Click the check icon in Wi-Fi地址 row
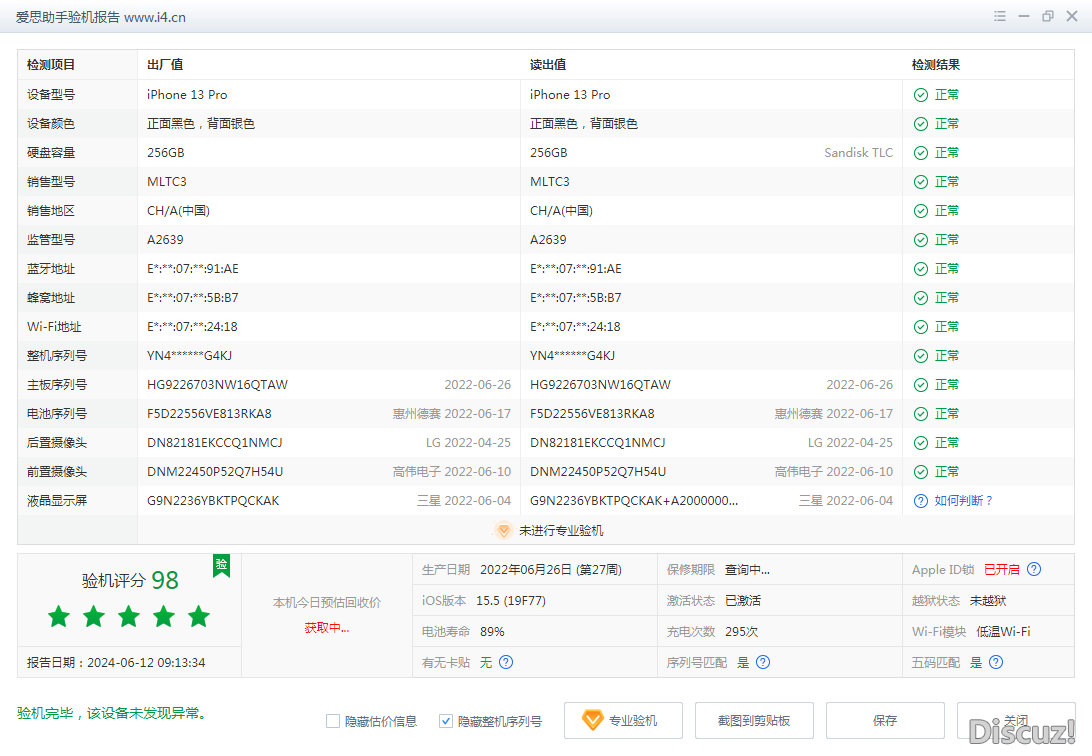This screenshot has height=756, width=1092. pyautogui.click(x=921, y=327)
